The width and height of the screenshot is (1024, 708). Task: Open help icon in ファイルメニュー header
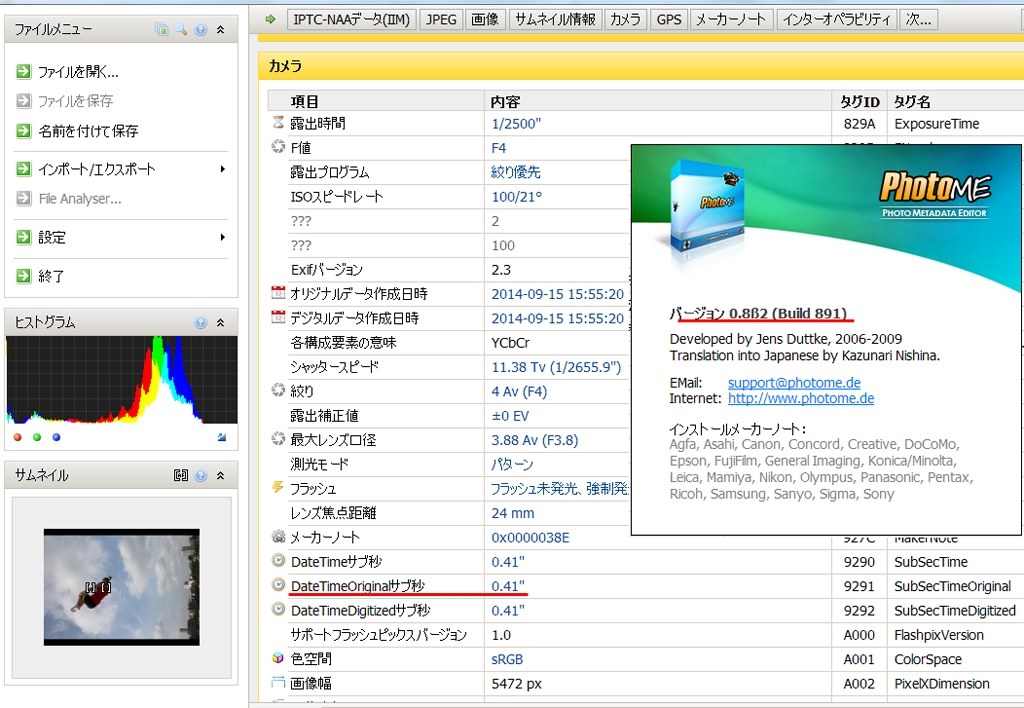tap(200, 29)
